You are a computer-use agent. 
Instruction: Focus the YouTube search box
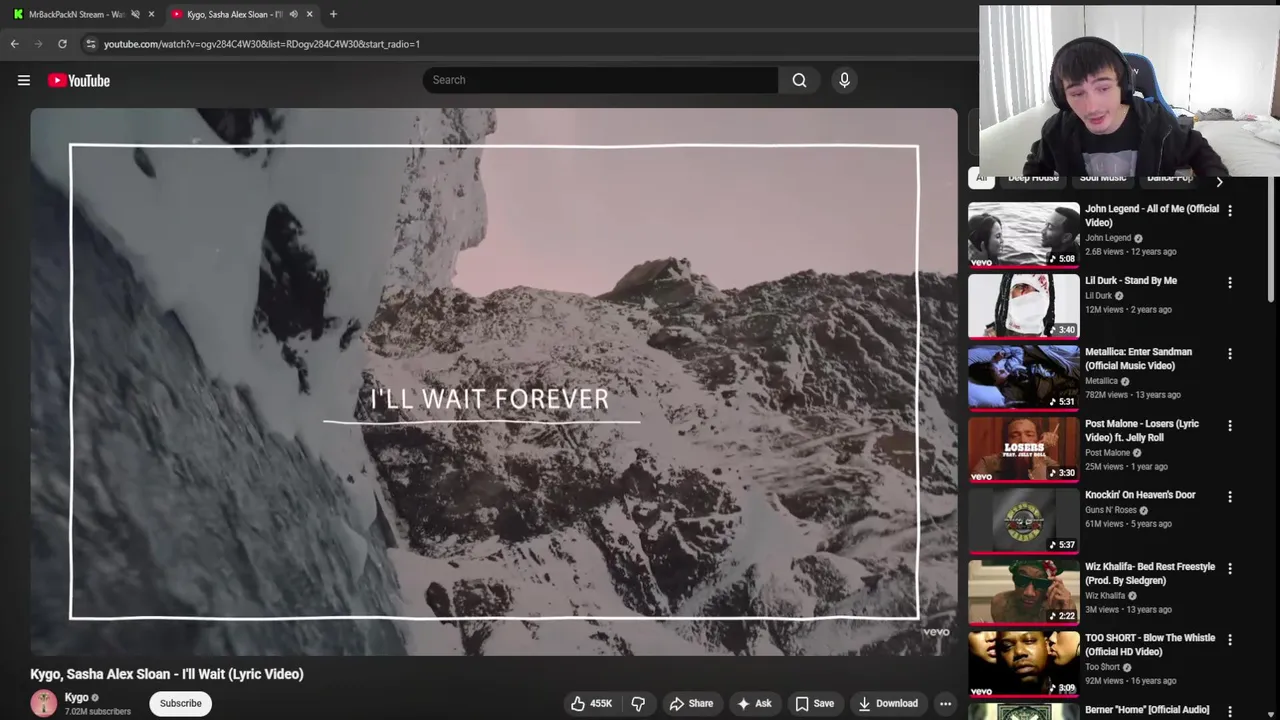pyautogui.click(x=600, y=80)
